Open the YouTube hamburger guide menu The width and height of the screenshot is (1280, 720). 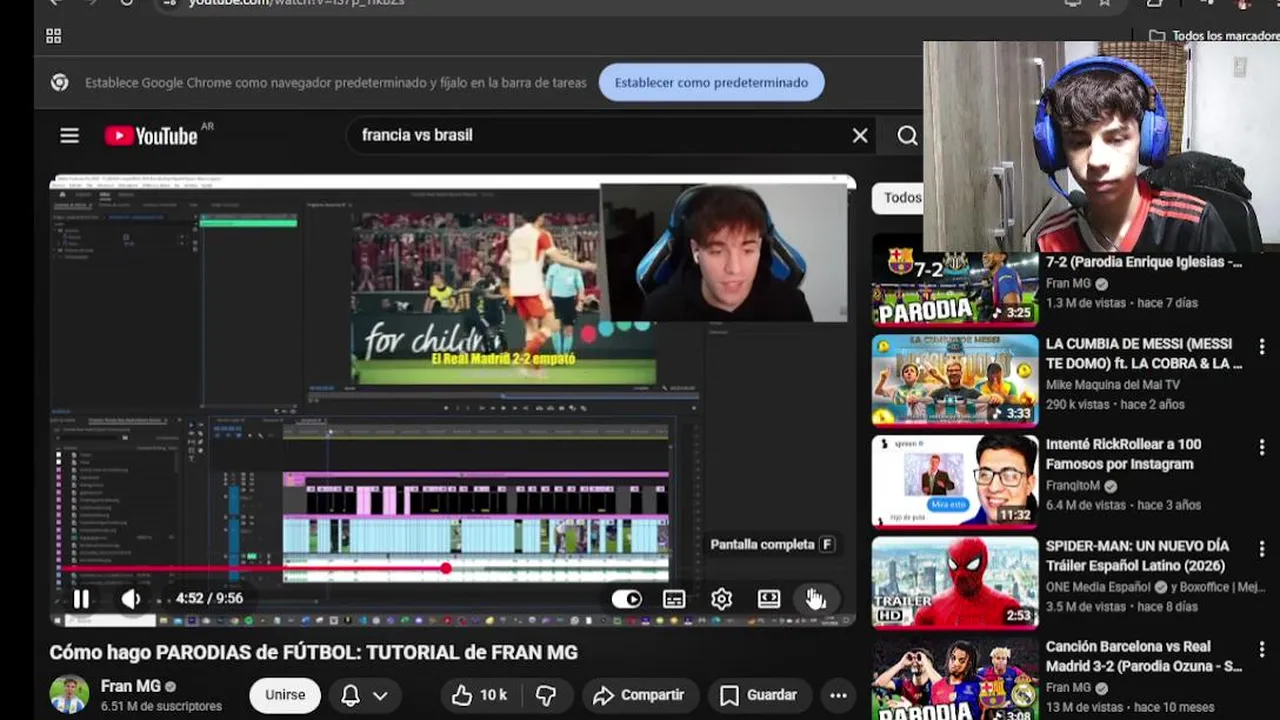point(69,135)
